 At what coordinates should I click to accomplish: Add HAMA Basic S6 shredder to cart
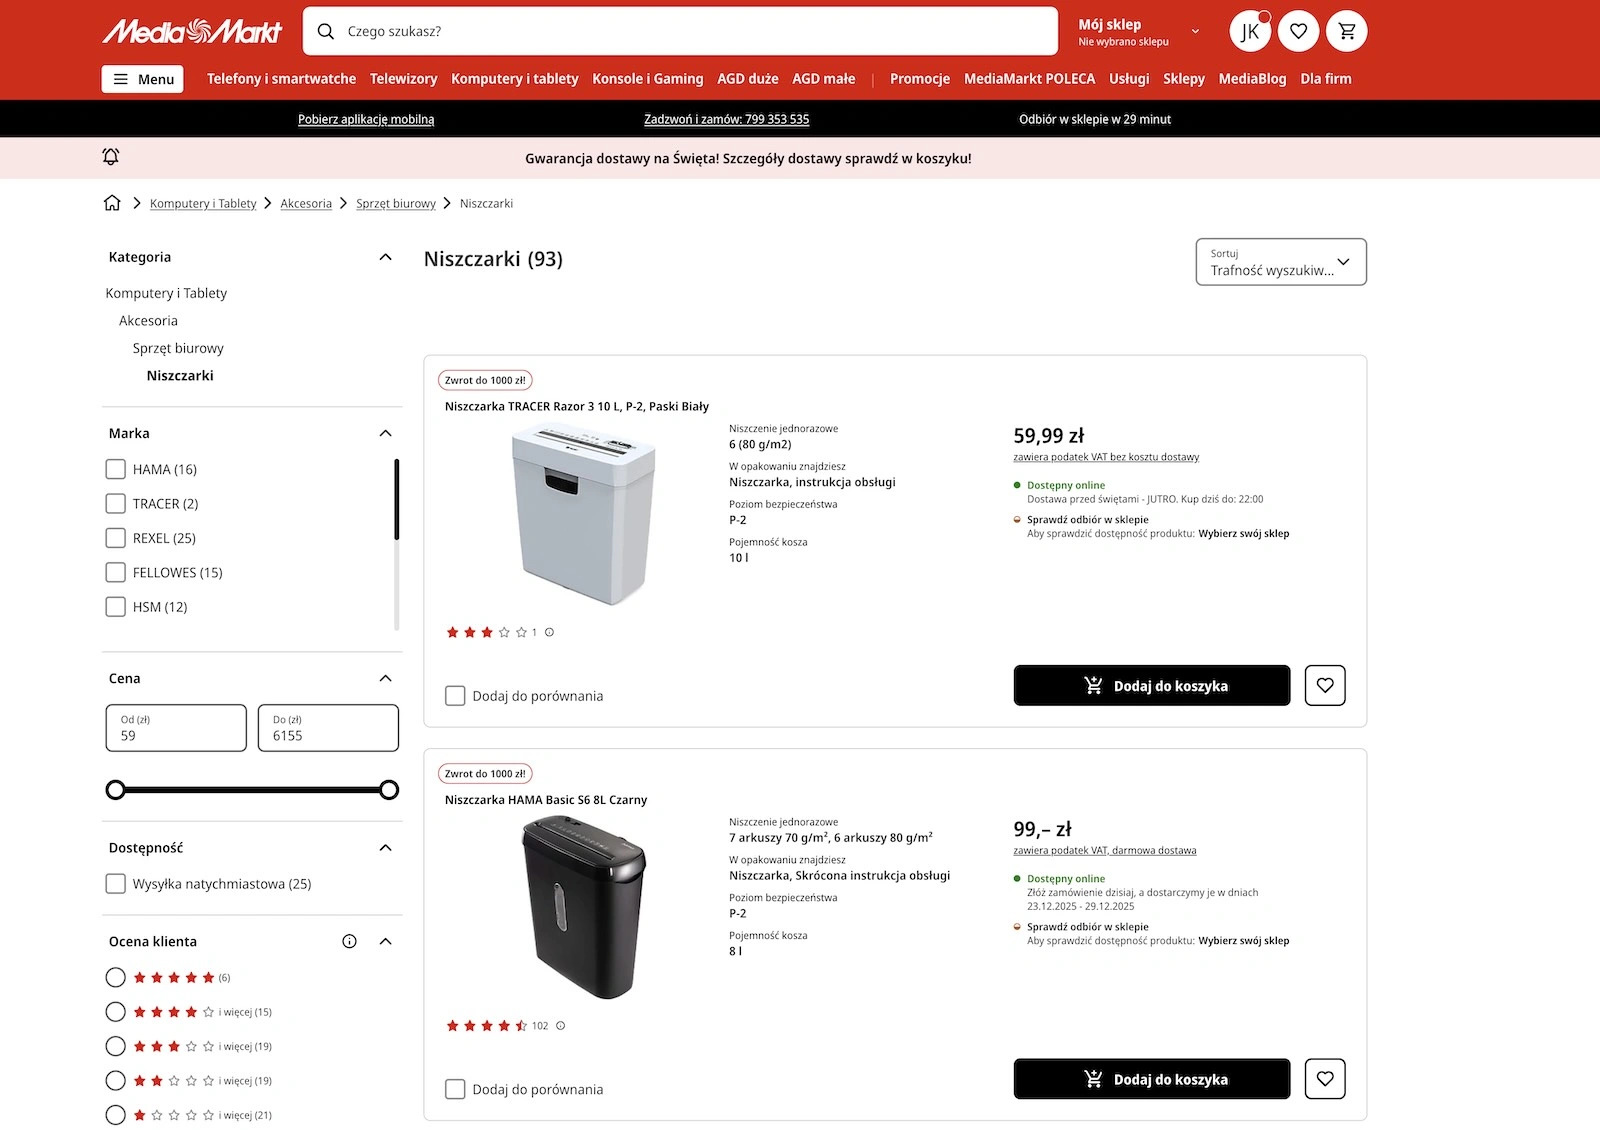pos(1152,1079)
